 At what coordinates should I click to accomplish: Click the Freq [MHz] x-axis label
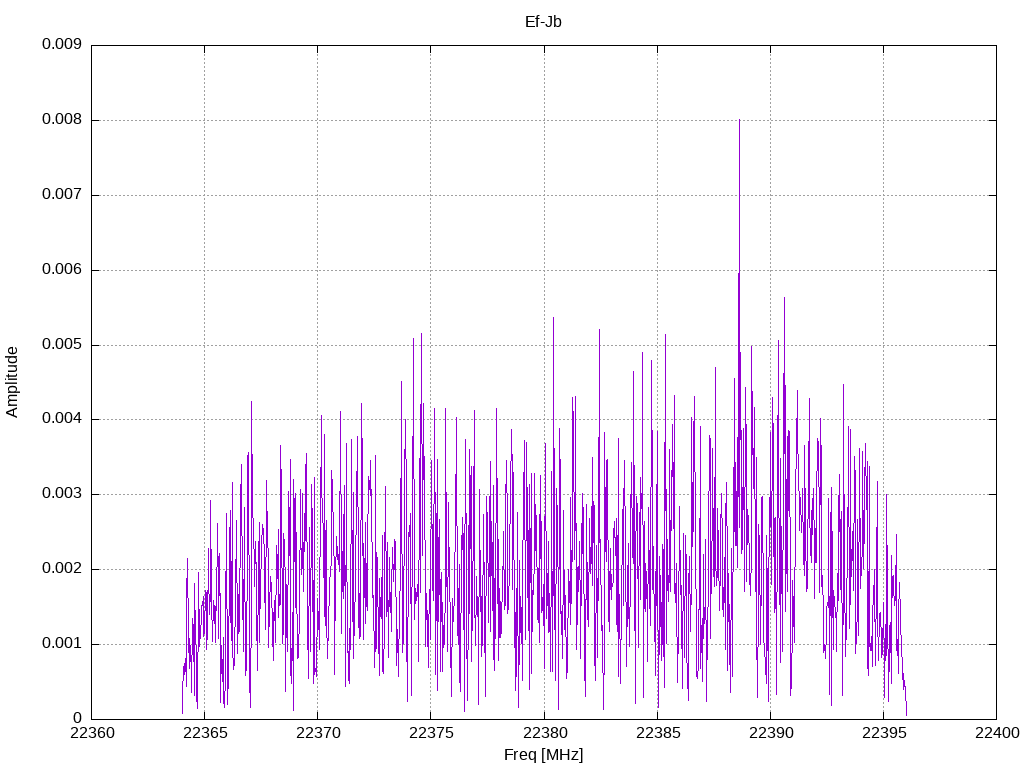(x=543, y=755)
